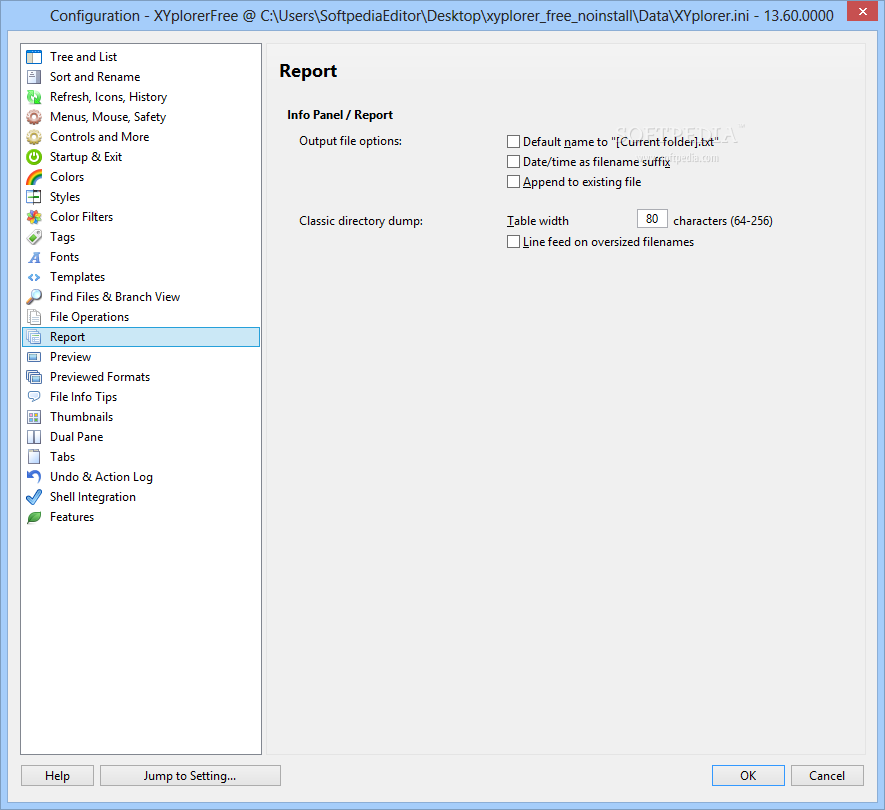Click the Controls and More gear icon

coord(34,137)
